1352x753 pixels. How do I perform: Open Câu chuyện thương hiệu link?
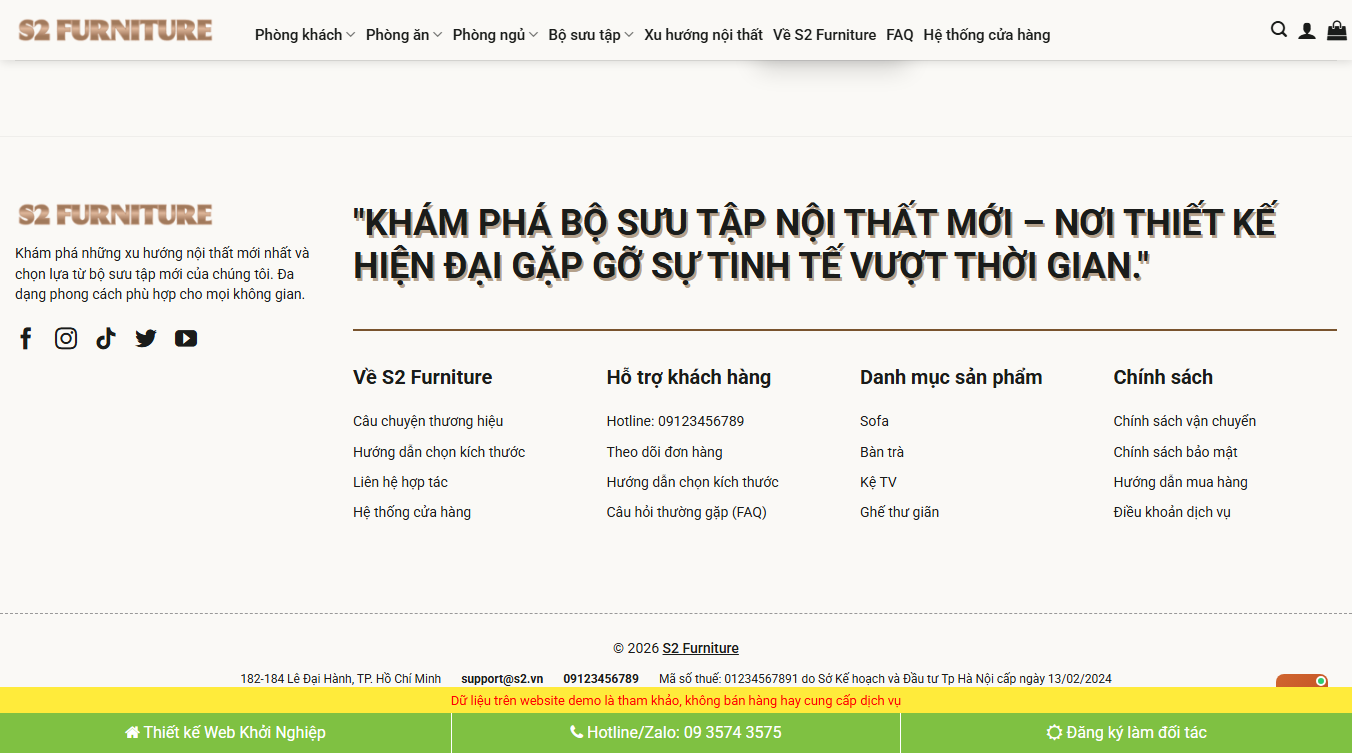point(428,421)
